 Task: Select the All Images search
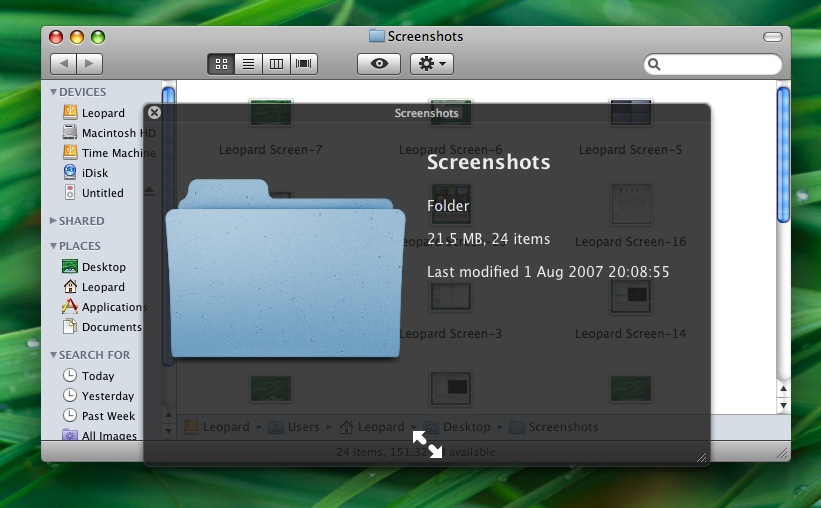(x=99, y=435)
